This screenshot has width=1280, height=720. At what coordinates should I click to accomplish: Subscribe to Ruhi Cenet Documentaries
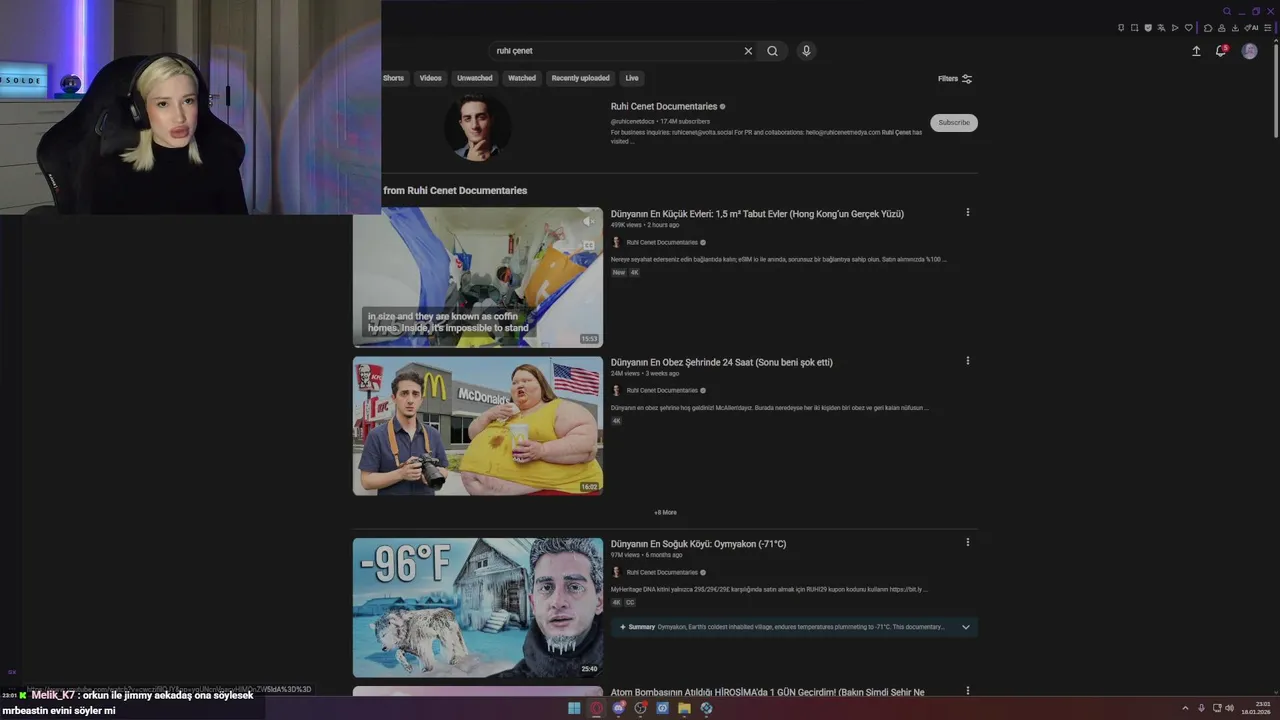954,123
